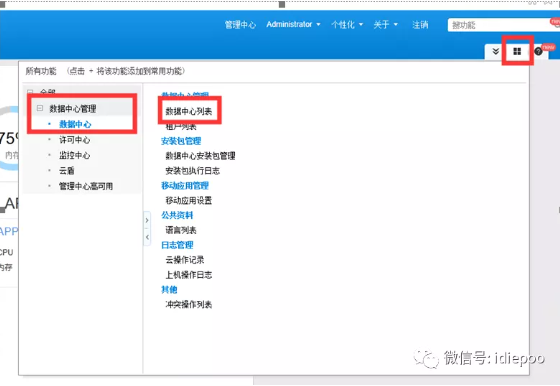Viewport: 560px width, 386px height.
Task: Click the double chevron collapse icon
Action: (x=495, y=51)
